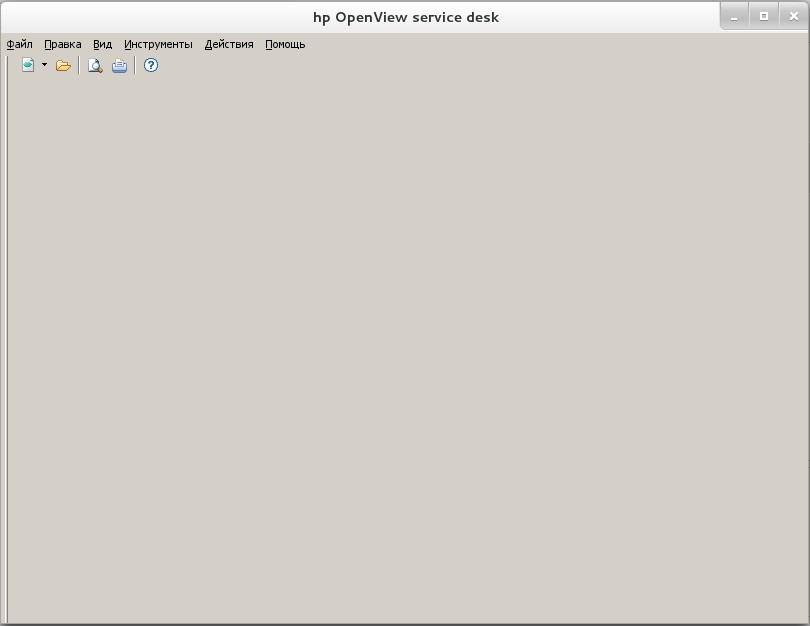The height and width of the screenshot is (626, 810).
Task: Open the Вид menu
Action: (102, 44)
